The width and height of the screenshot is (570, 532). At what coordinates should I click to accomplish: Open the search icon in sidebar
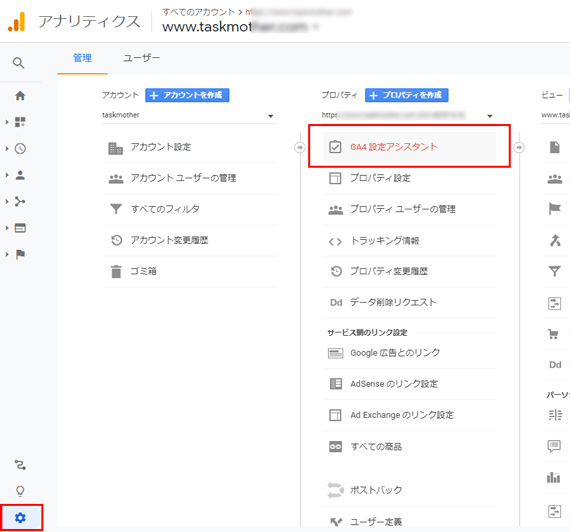pyautogui.click(x=19, y=63)
